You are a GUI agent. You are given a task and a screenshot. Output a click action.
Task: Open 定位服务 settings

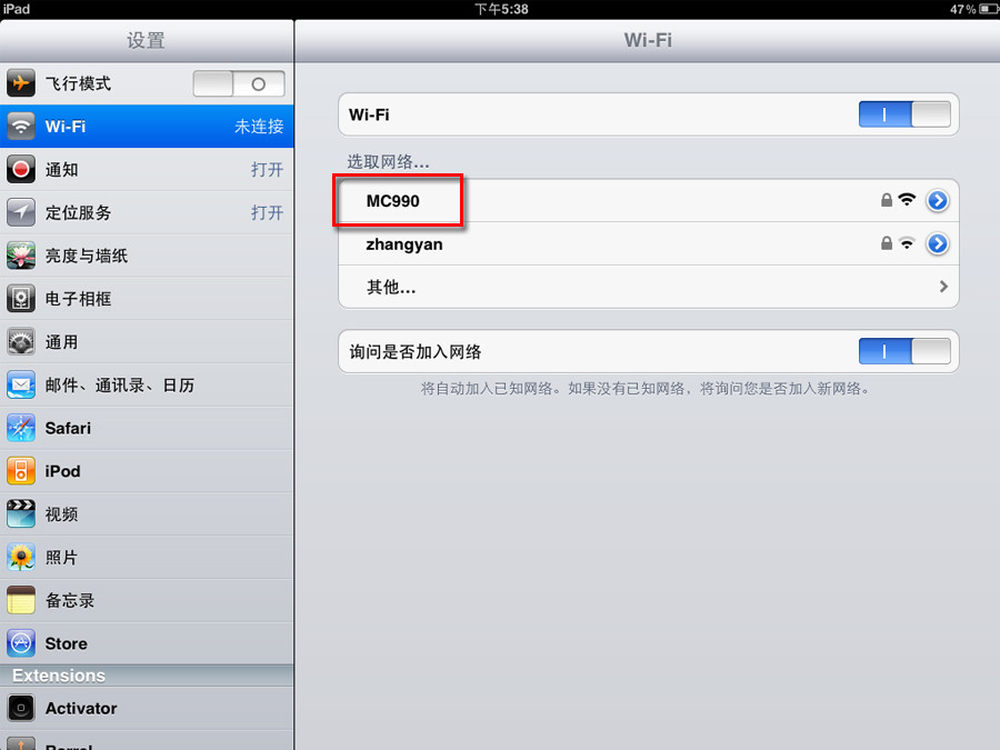click(147, 212)
